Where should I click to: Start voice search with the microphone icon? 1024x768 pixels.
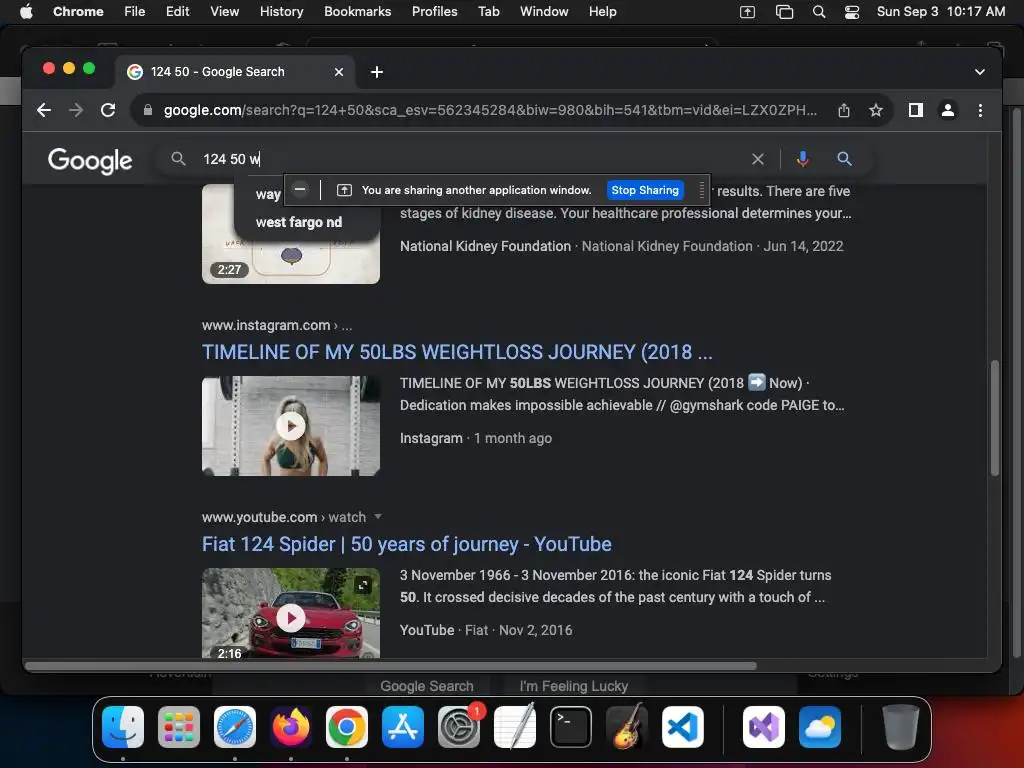click(803, 159)
